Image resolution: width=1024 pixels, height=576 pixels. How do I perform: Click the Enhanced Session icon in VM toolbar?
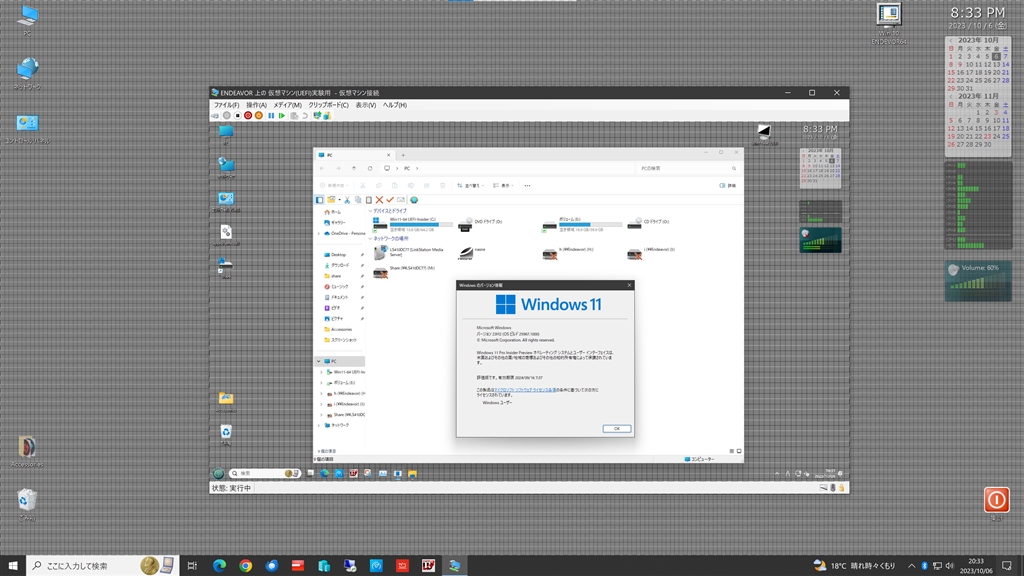pos(317,116)
